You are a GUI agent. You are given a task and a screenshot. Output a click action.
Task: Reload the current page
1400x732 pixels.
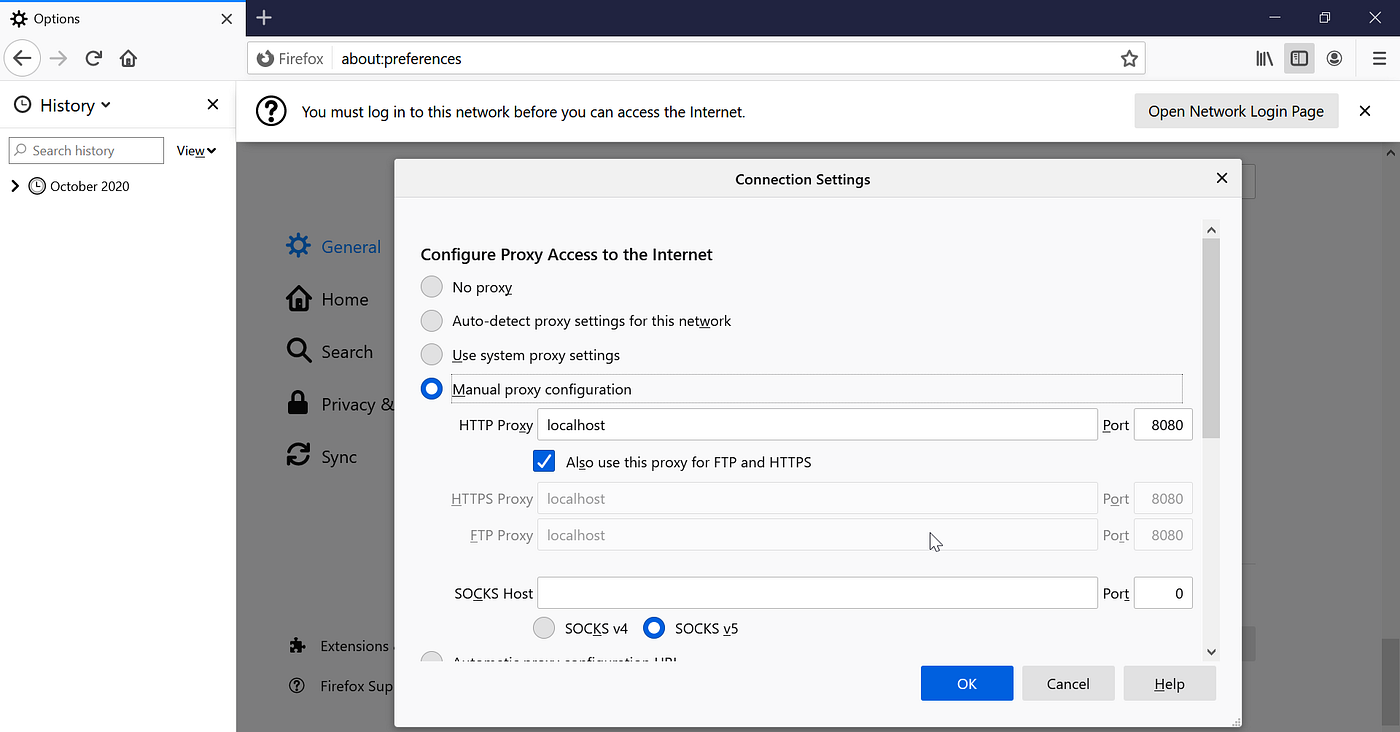[94, 58]
